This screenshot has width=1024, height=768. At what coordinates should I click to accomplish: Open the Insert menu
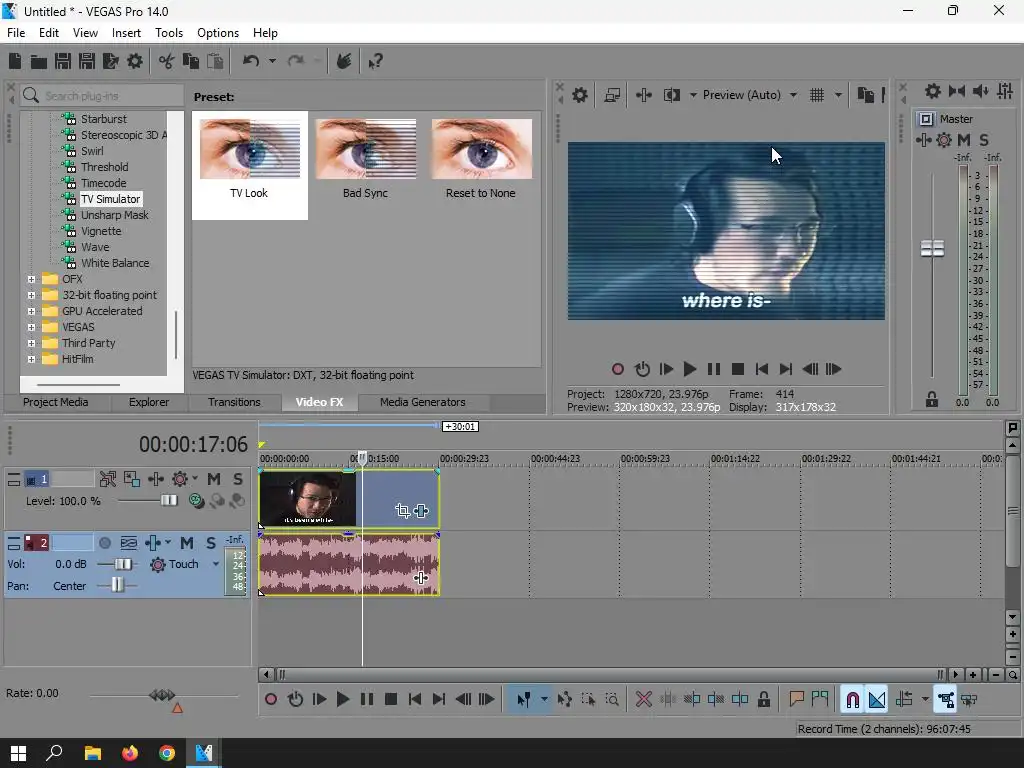click(x=126, y=33)
